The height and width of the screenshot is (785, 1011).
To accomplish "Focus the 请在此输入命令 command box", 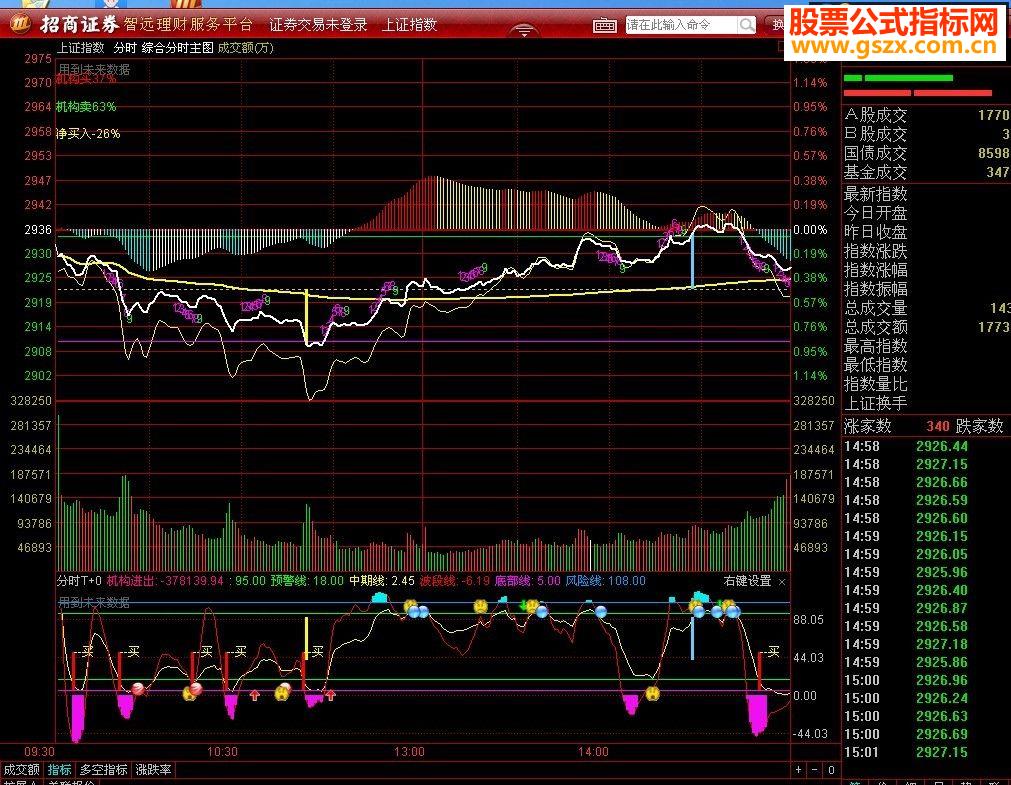I will tap(681, 25).
